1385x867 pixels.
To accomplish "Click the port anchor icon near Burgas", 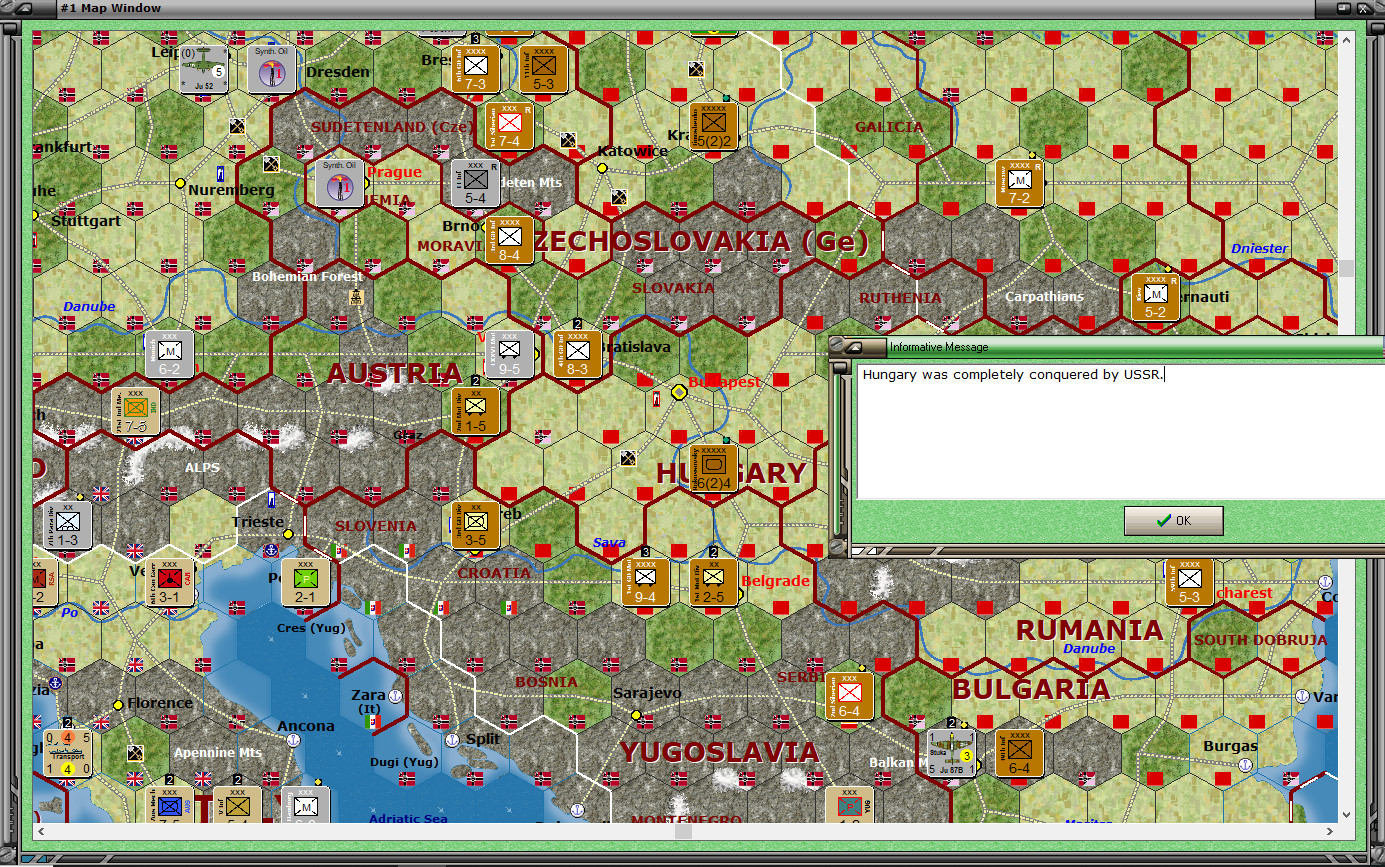I will coord(1245,764).
